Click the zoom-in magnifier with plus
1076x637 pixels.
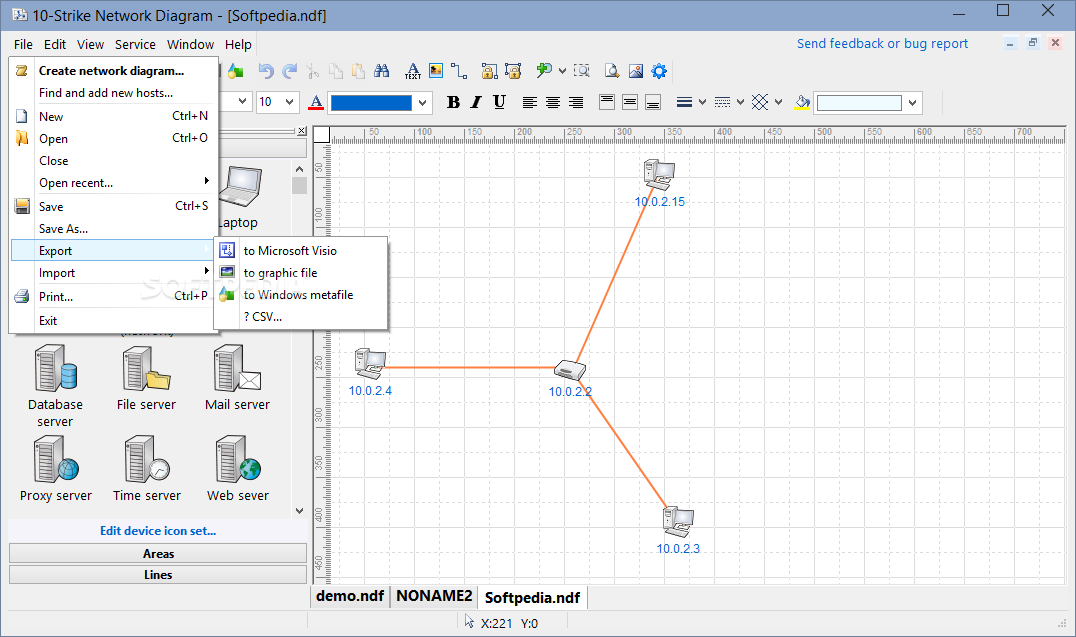(x=544, y=70)
